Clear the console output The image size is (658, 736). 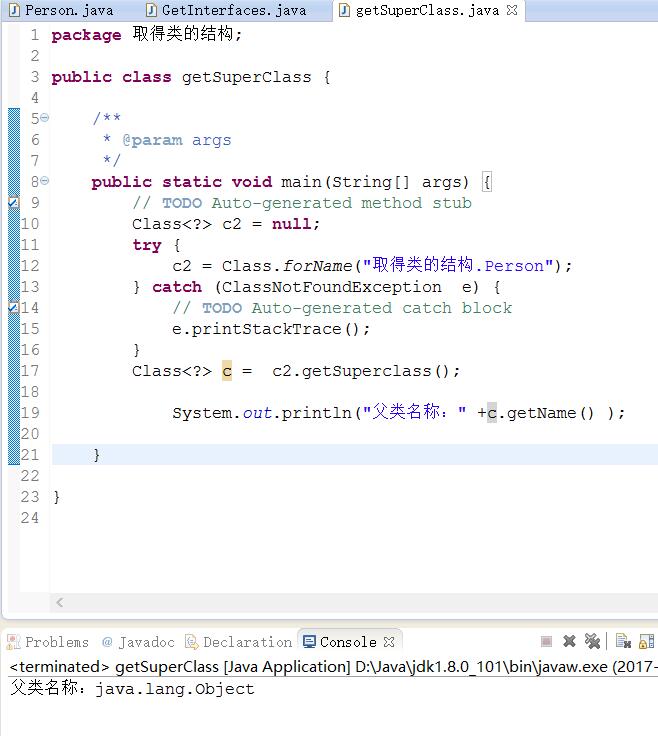623,641
